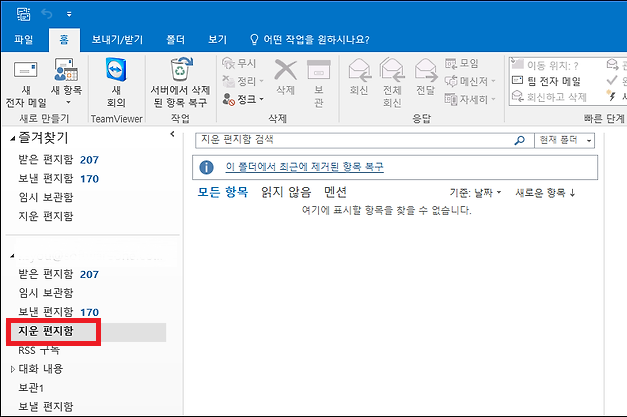The height and width of the screenshot is (417, 627).
Task: Open the File (파일) tab
Action: coord(23,40)
